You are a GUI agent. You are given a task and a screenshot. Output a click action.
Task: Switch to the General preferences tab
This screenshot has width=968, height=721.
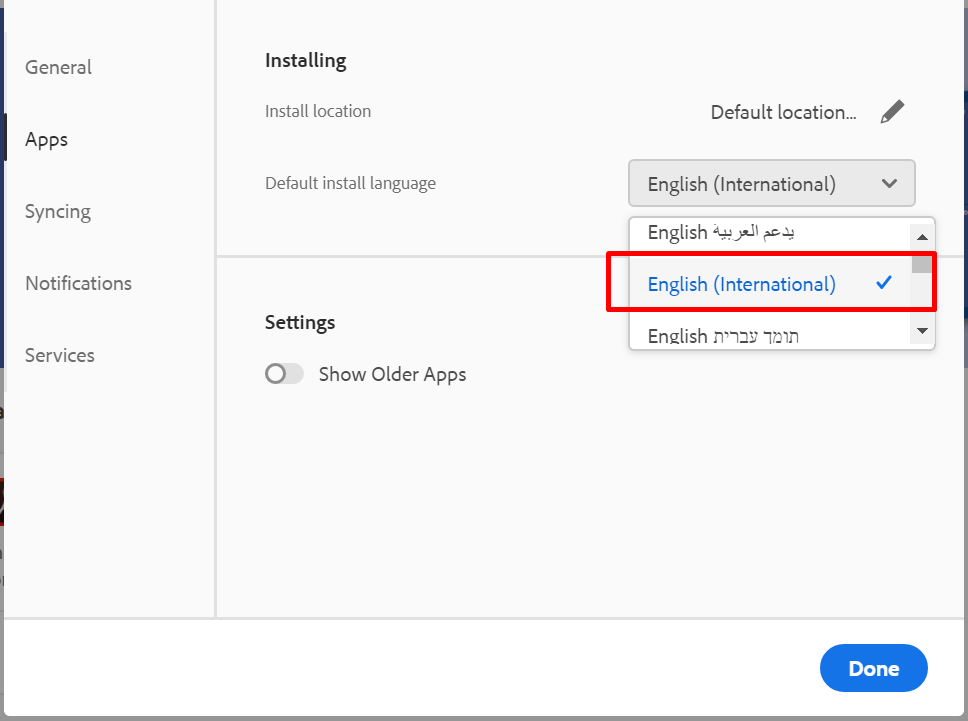tap(57, 67)
